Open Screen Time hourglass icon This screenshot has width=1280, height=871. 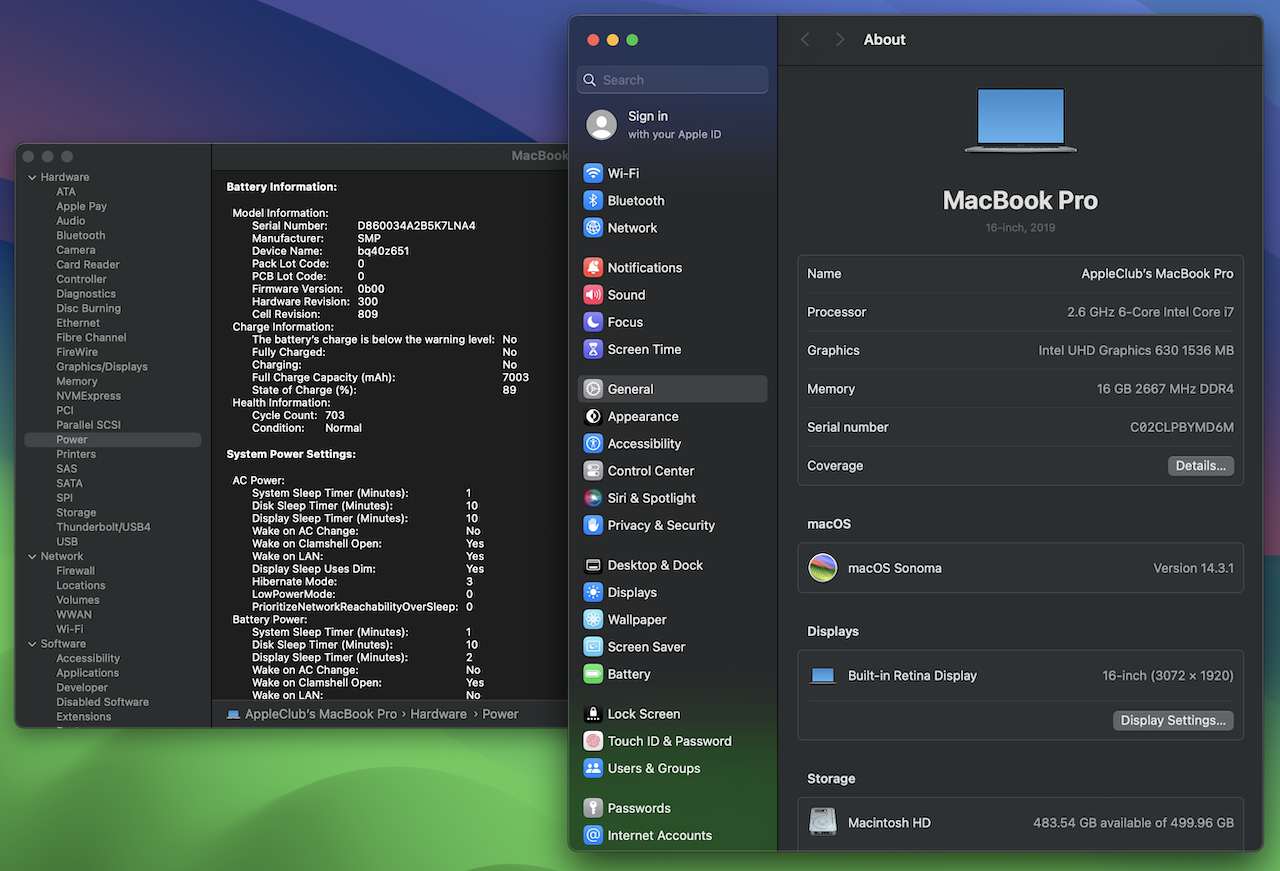point(593,349)
